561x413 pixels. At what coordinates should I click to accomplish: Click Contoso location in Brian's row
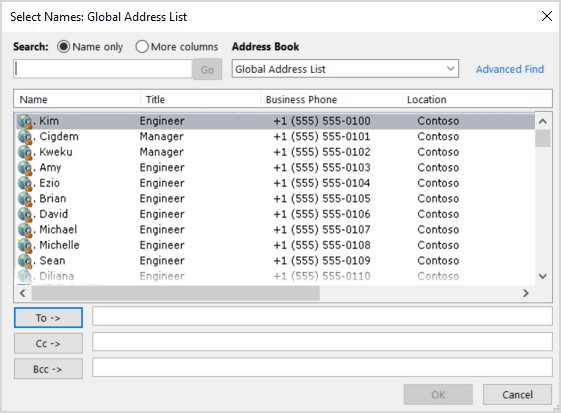pos(438,198)
